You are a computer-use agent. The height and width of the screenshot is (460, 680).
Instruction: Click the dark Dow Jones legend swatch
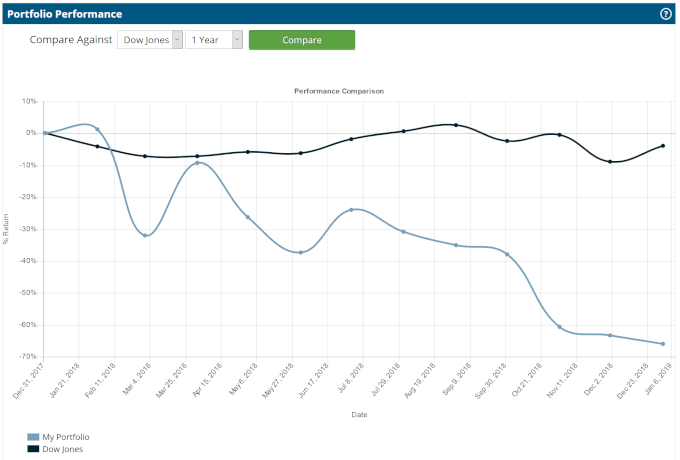coord(33,449)
